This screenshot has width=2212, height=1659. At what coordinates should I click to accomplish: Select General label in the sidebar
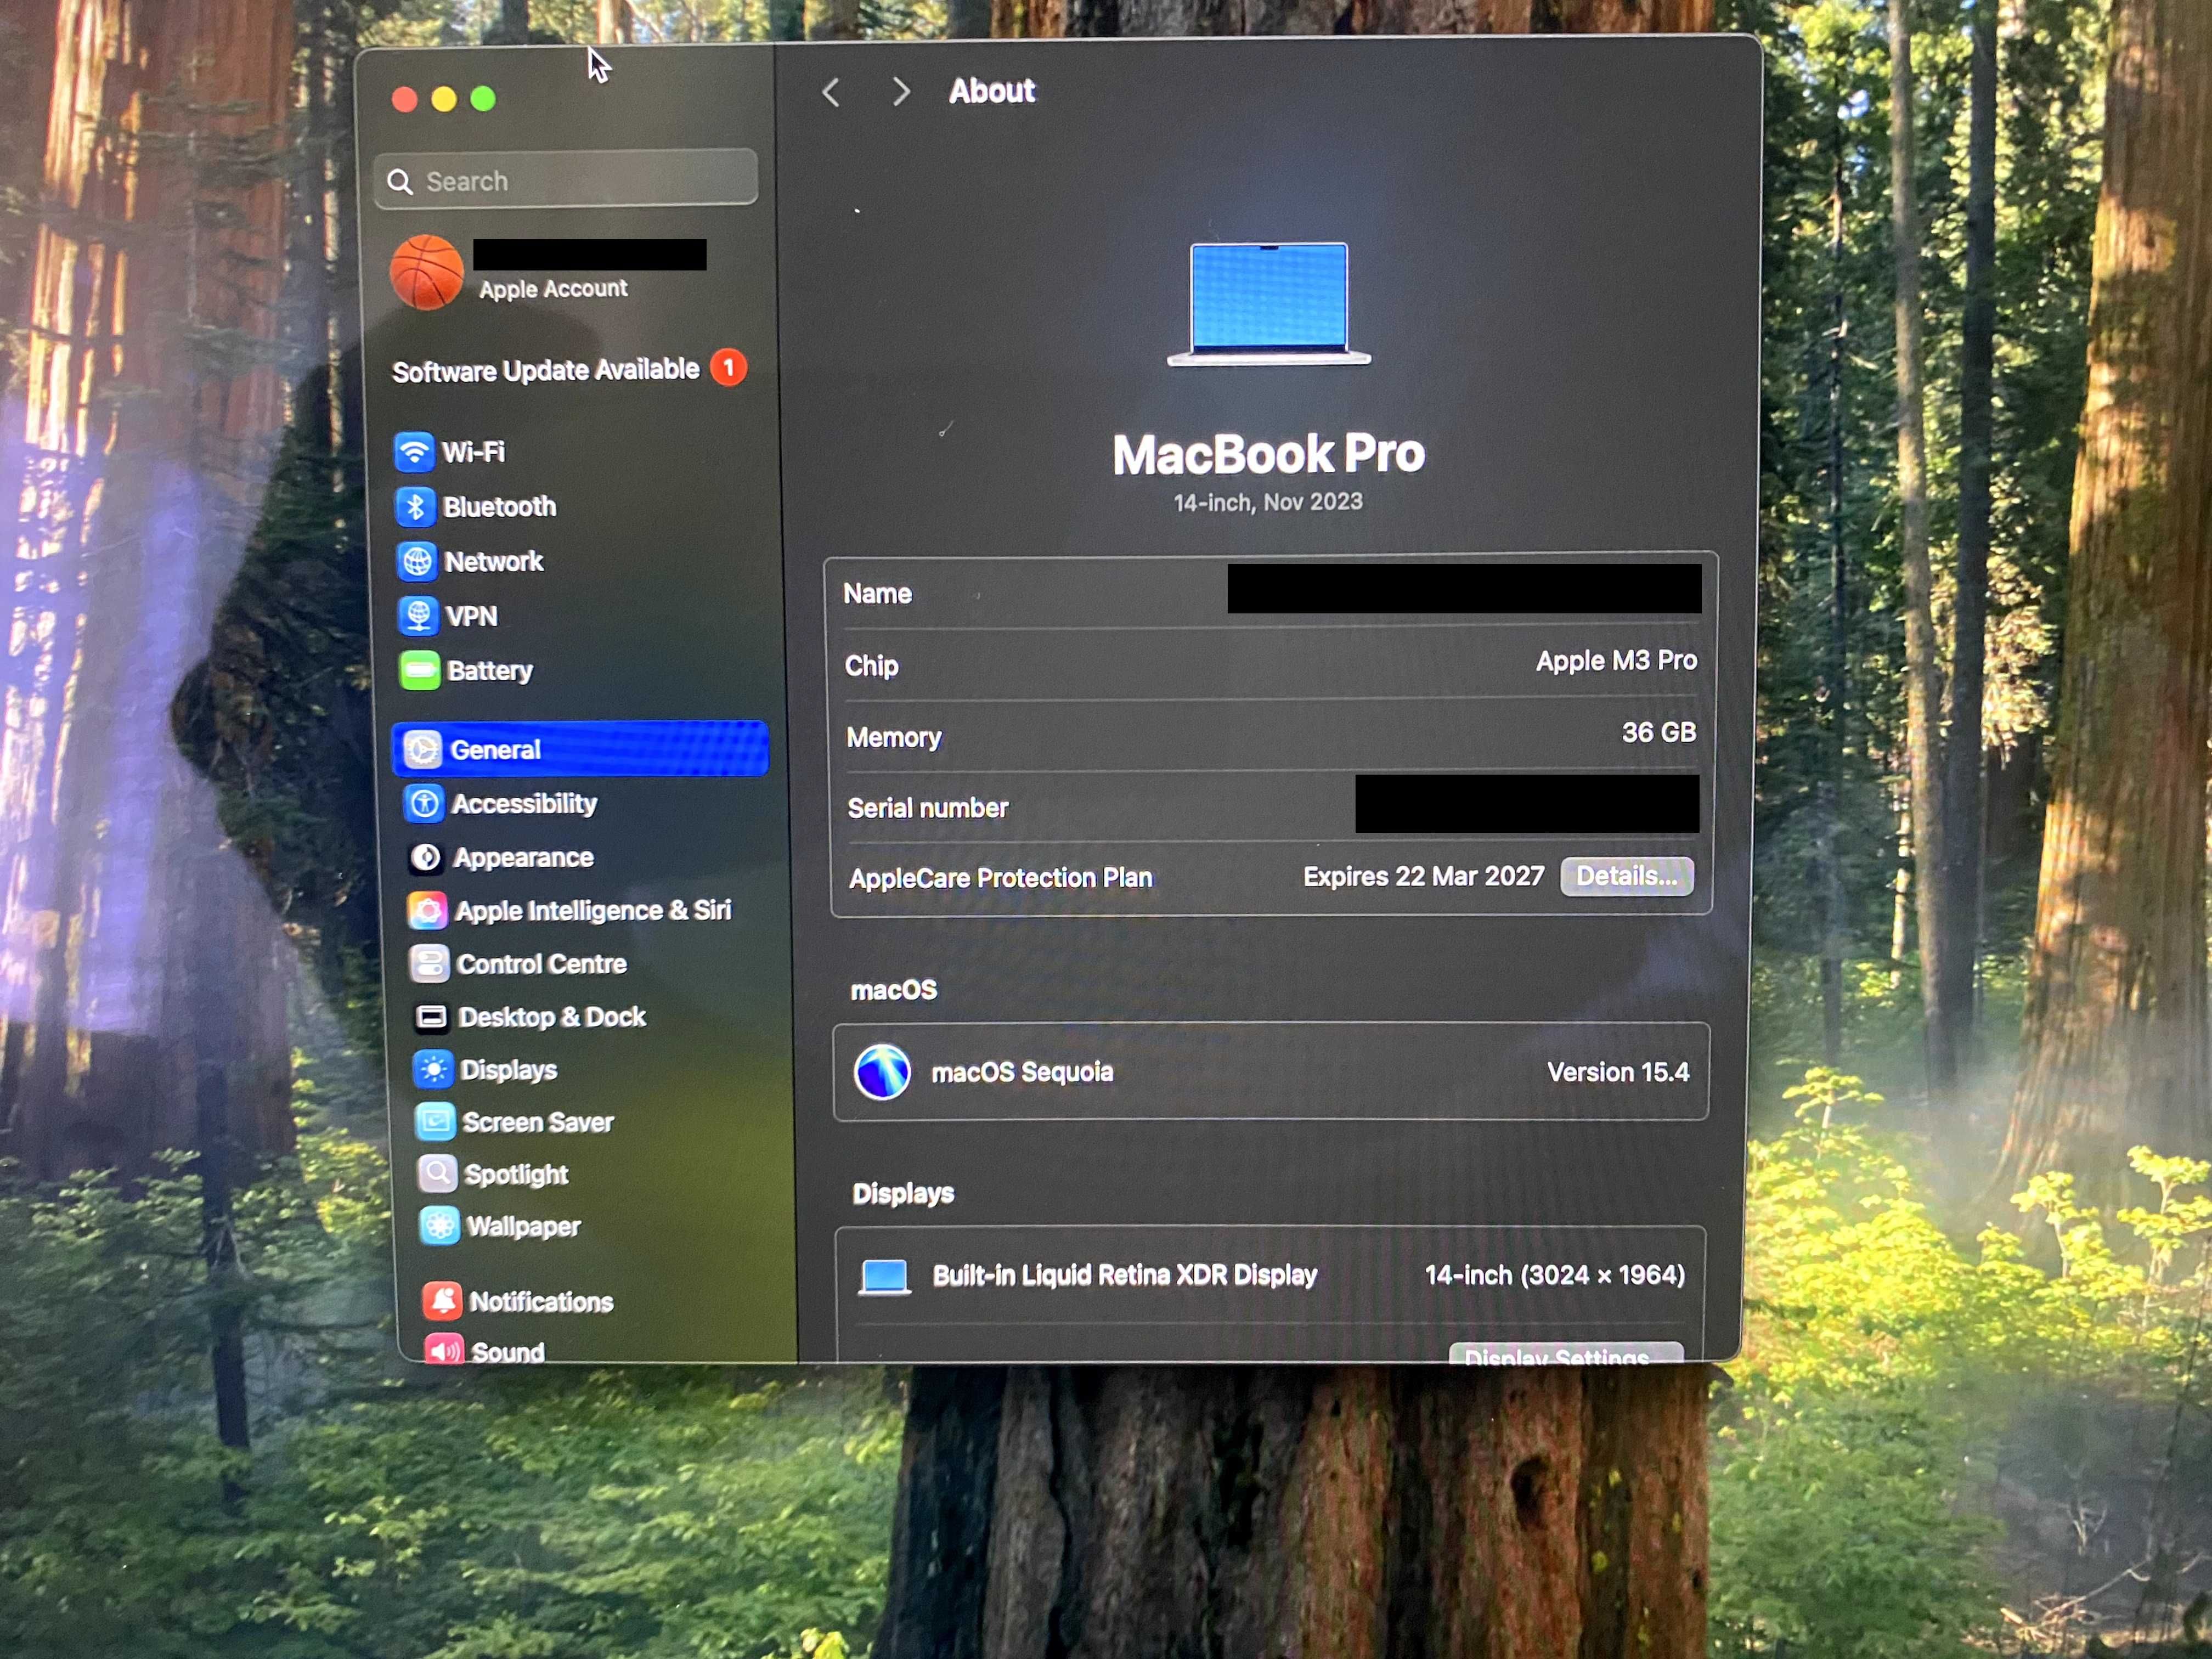coord(496,750)
